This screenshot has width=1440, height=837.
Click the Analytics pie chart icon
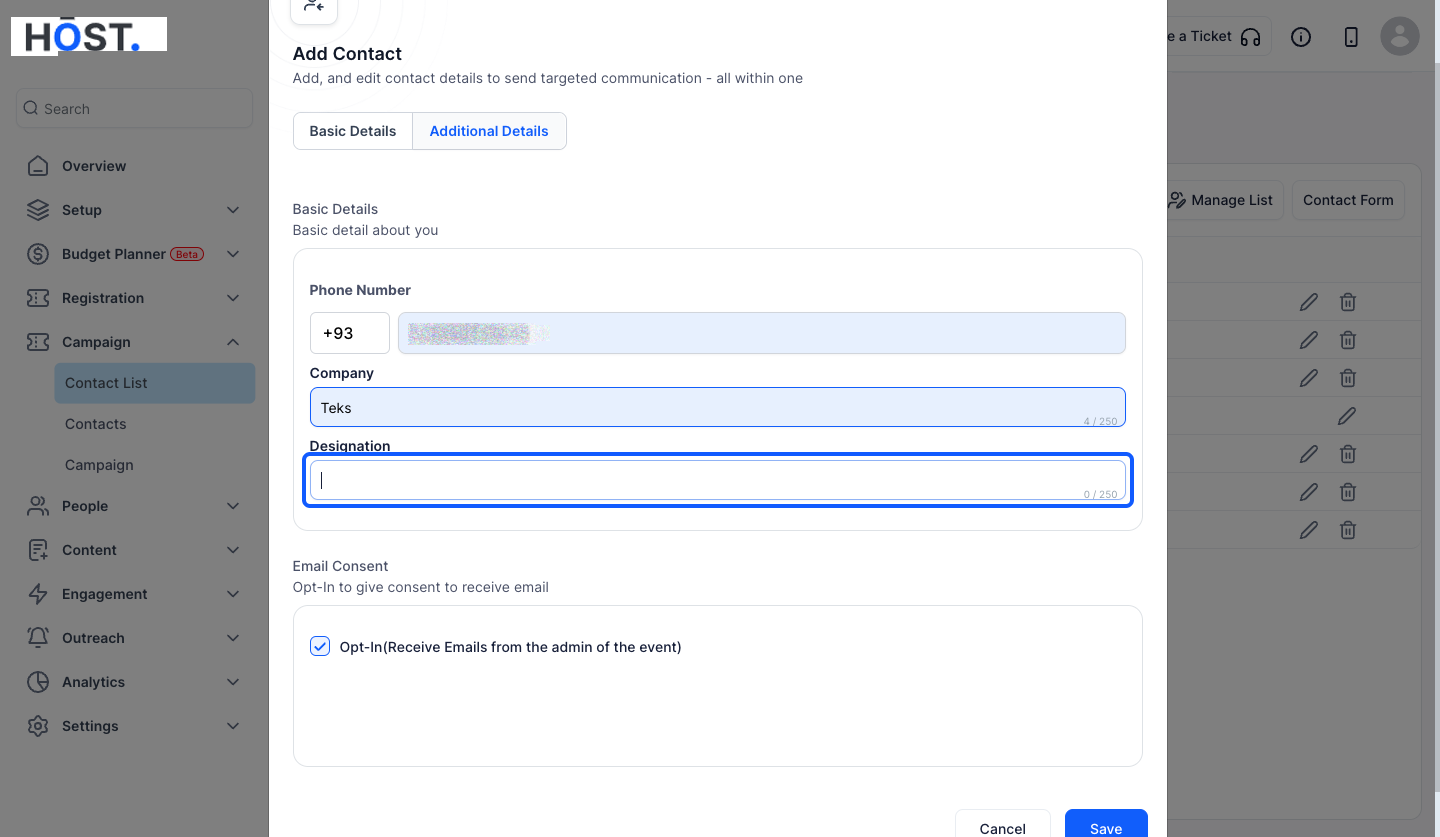38,682
